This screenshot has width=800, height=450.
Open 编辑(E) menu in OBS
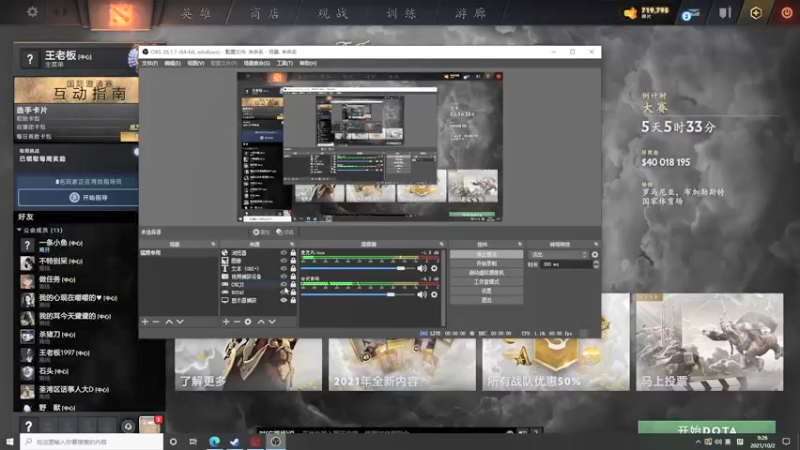click(x=172, y=63)
